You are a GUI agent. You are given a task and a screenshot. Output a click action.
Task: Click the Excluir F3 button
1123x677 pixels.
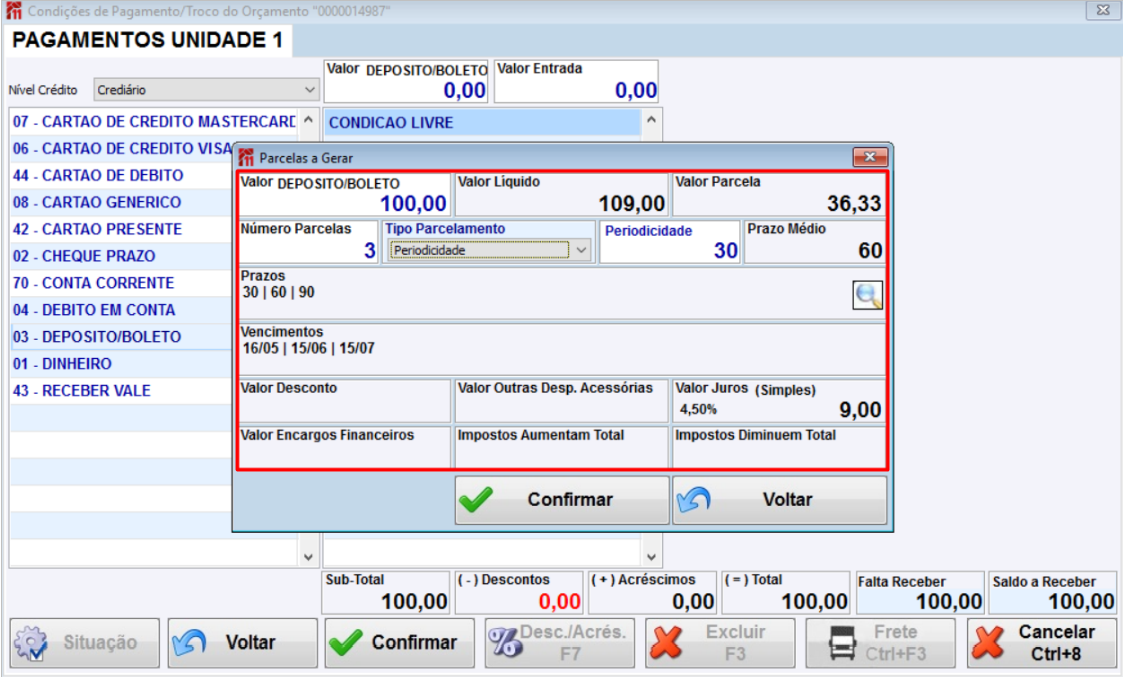pyautogui.click(x=720, y=643)
